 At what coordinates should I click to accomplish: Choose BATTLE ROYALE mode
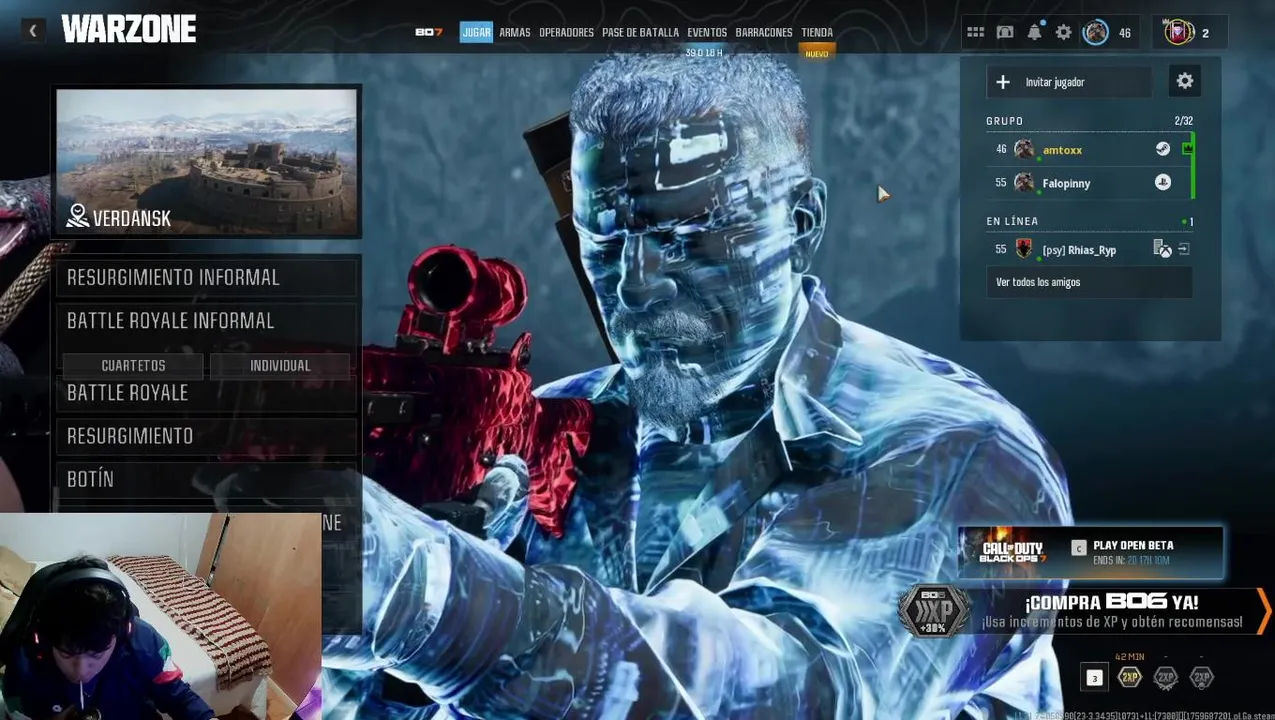(206, 393)
